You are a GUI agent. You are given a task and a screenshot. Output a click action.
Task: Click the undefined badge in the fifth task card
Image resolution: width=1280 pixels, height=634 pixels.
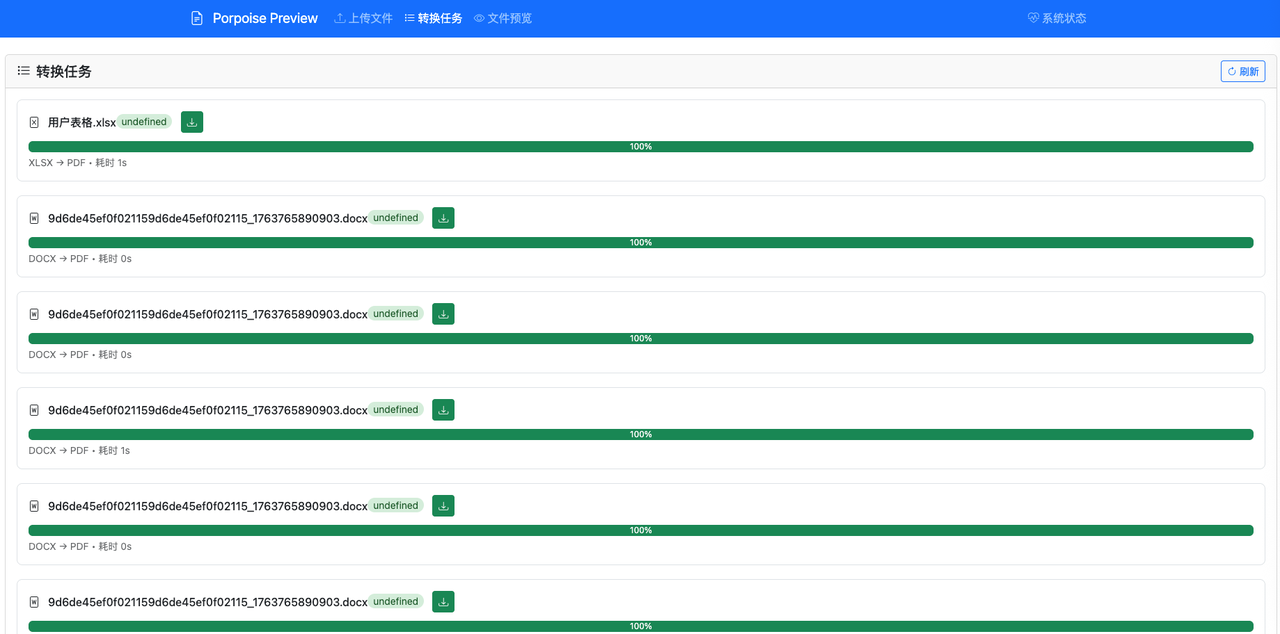coord(396,506)
